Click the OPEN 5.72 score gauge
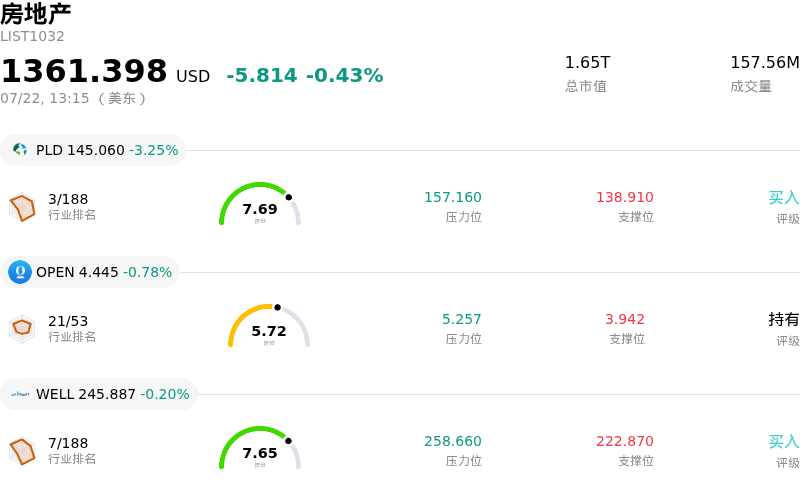Screen dimensions: 800x488 coord(269,326)
